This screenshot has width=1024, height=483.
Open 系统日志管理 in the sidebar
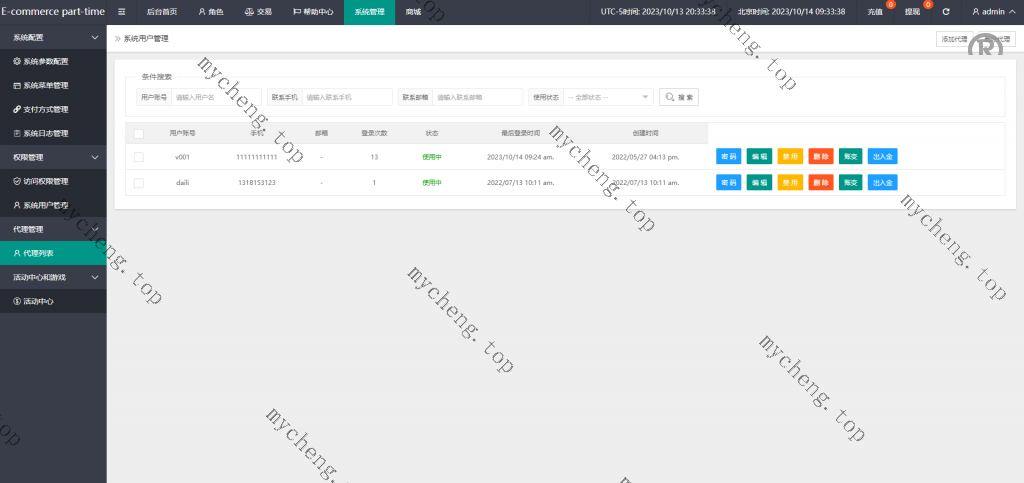[x=45, y=133]
